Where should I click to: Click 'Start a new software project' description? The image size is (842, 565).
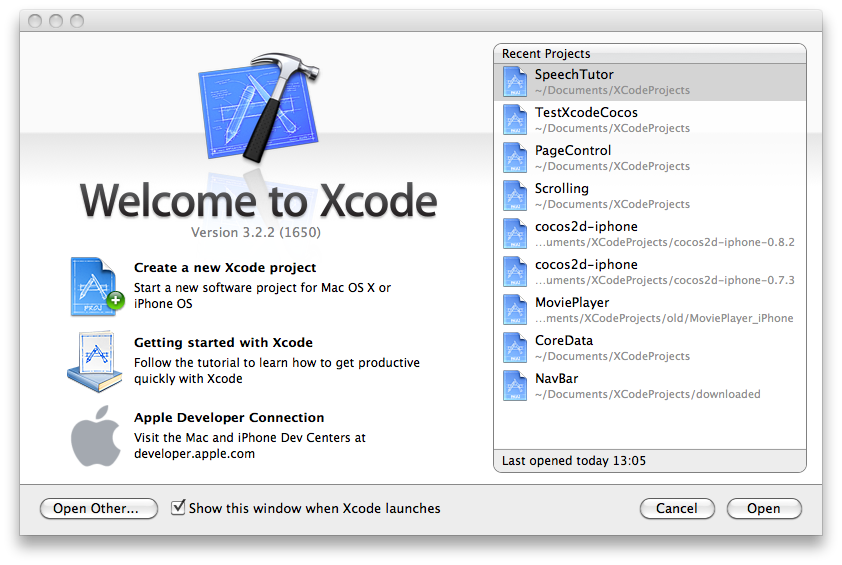(263, 295)
